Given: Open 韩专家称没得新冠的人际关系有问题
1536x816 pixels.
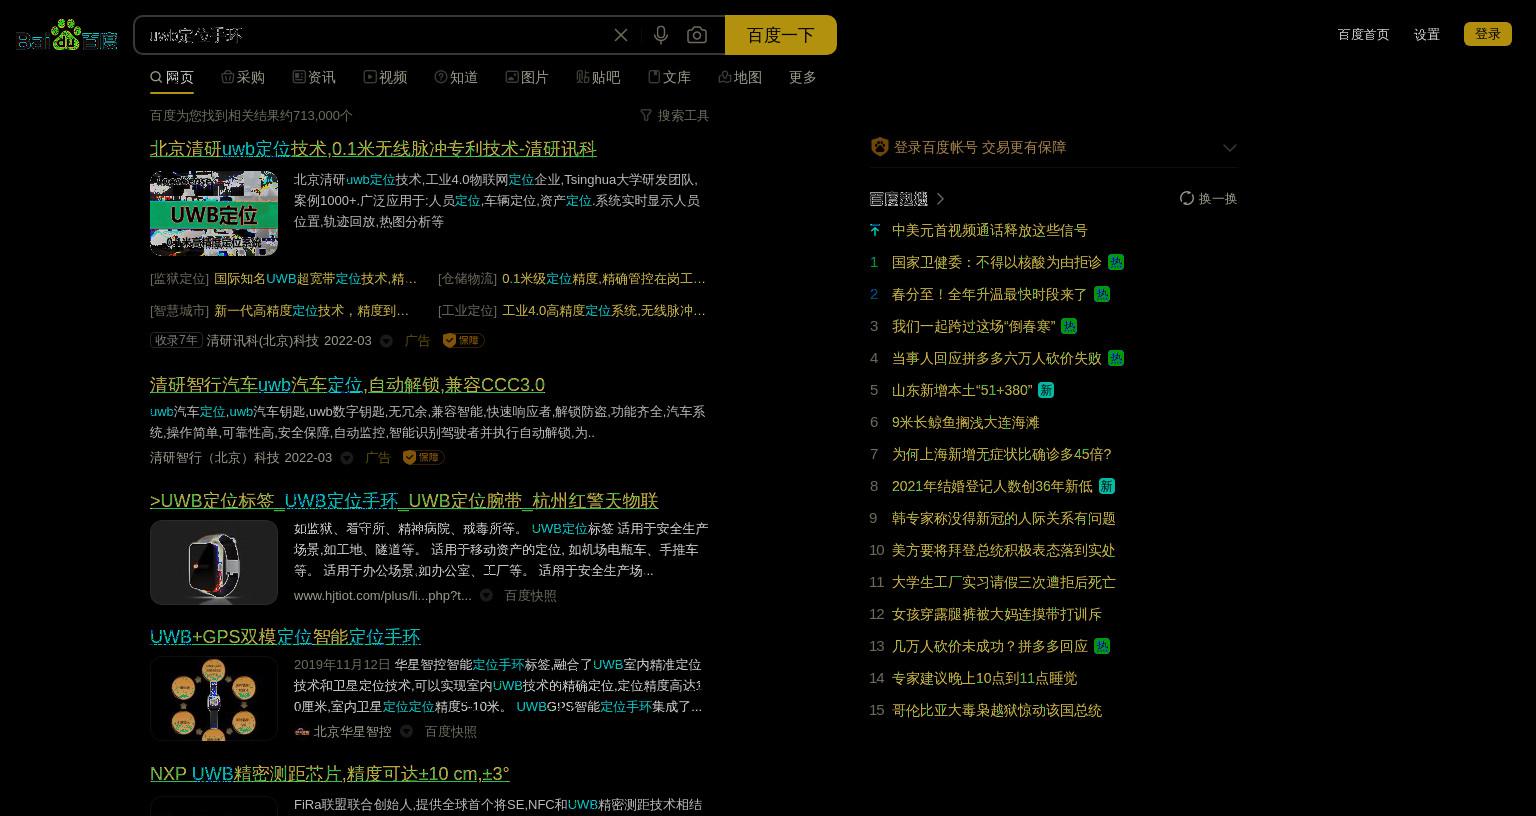Looking at the screenshot, I should coord(1004,519).
